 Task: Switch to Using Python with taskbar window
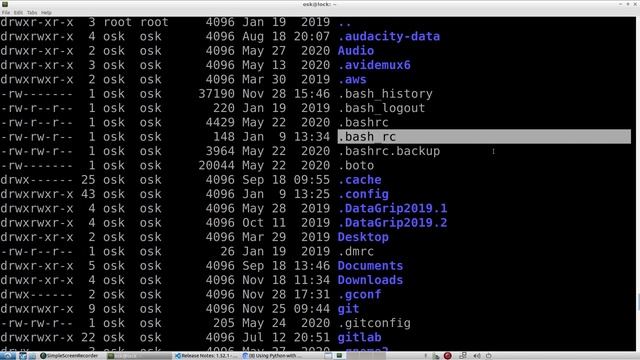273,356
